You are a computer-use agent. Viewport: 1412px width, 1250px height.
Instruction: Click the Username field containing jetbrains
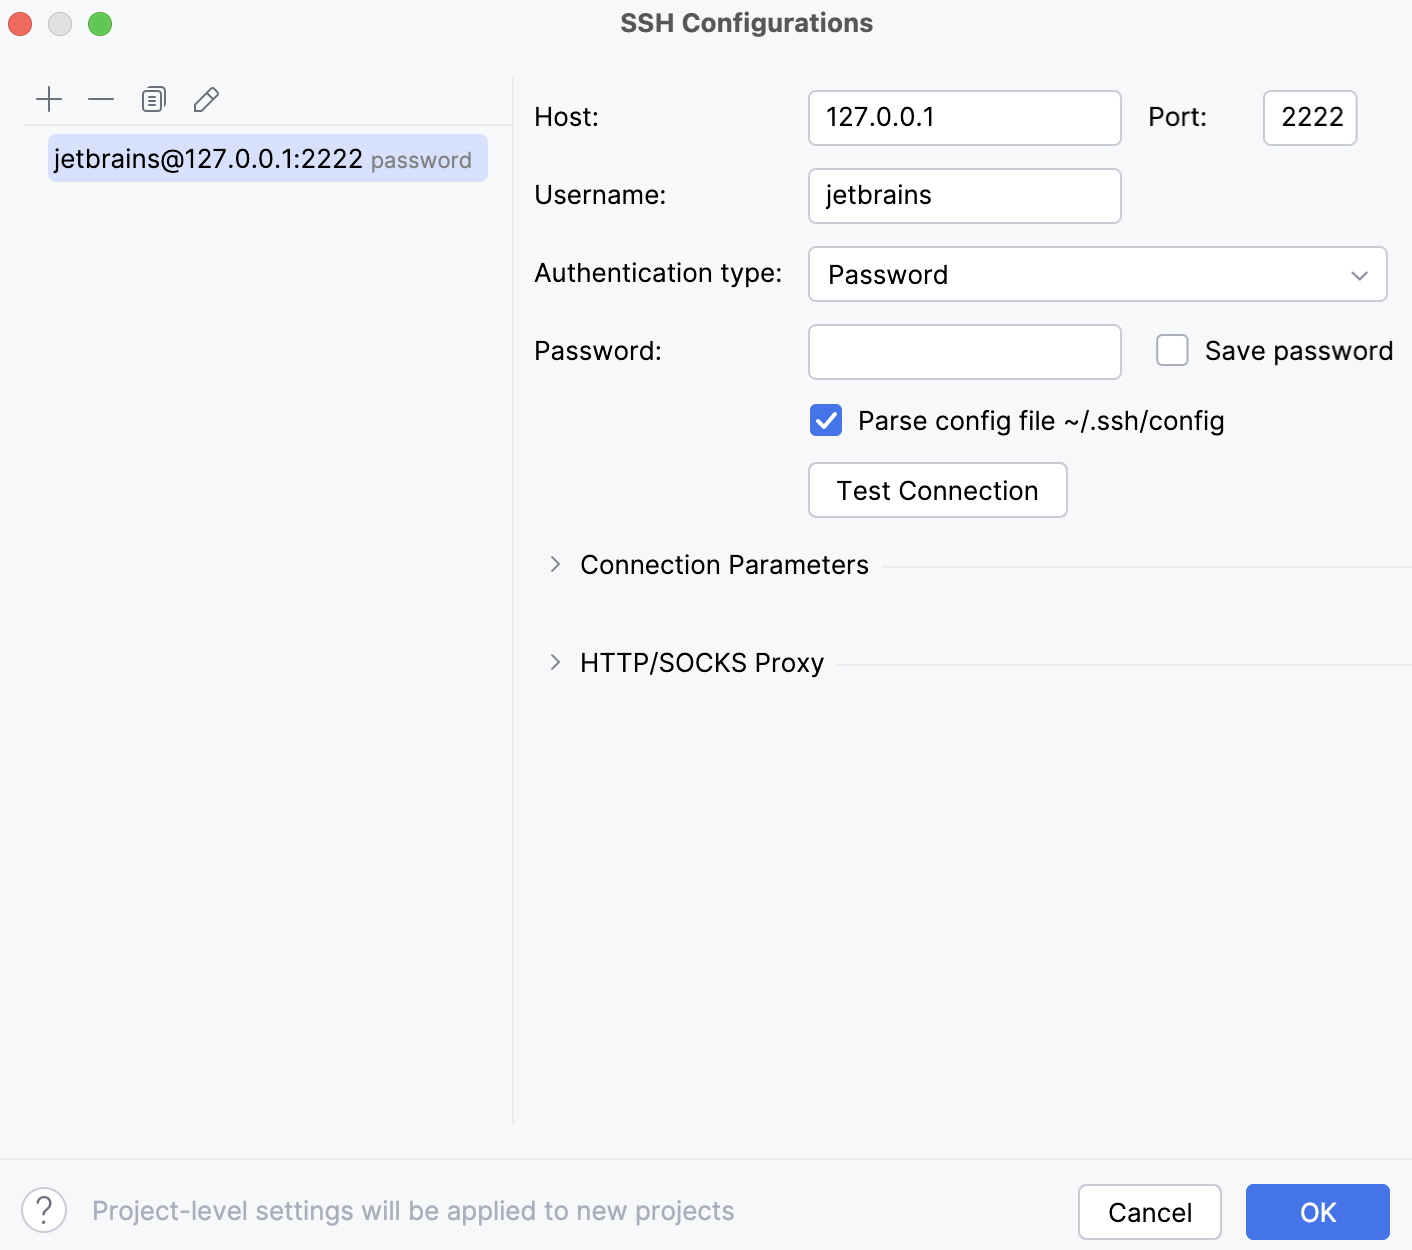[x=963, y=196]
